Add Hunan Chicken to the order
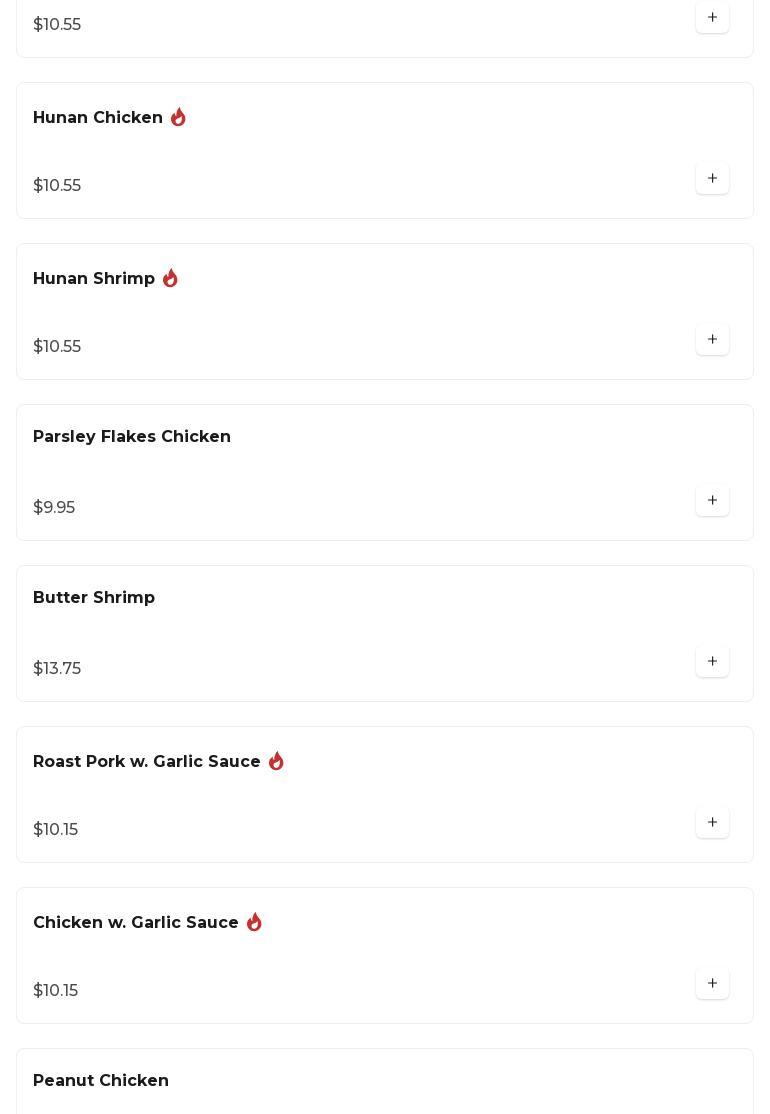The image size is (770, 1114). [712, 178]
